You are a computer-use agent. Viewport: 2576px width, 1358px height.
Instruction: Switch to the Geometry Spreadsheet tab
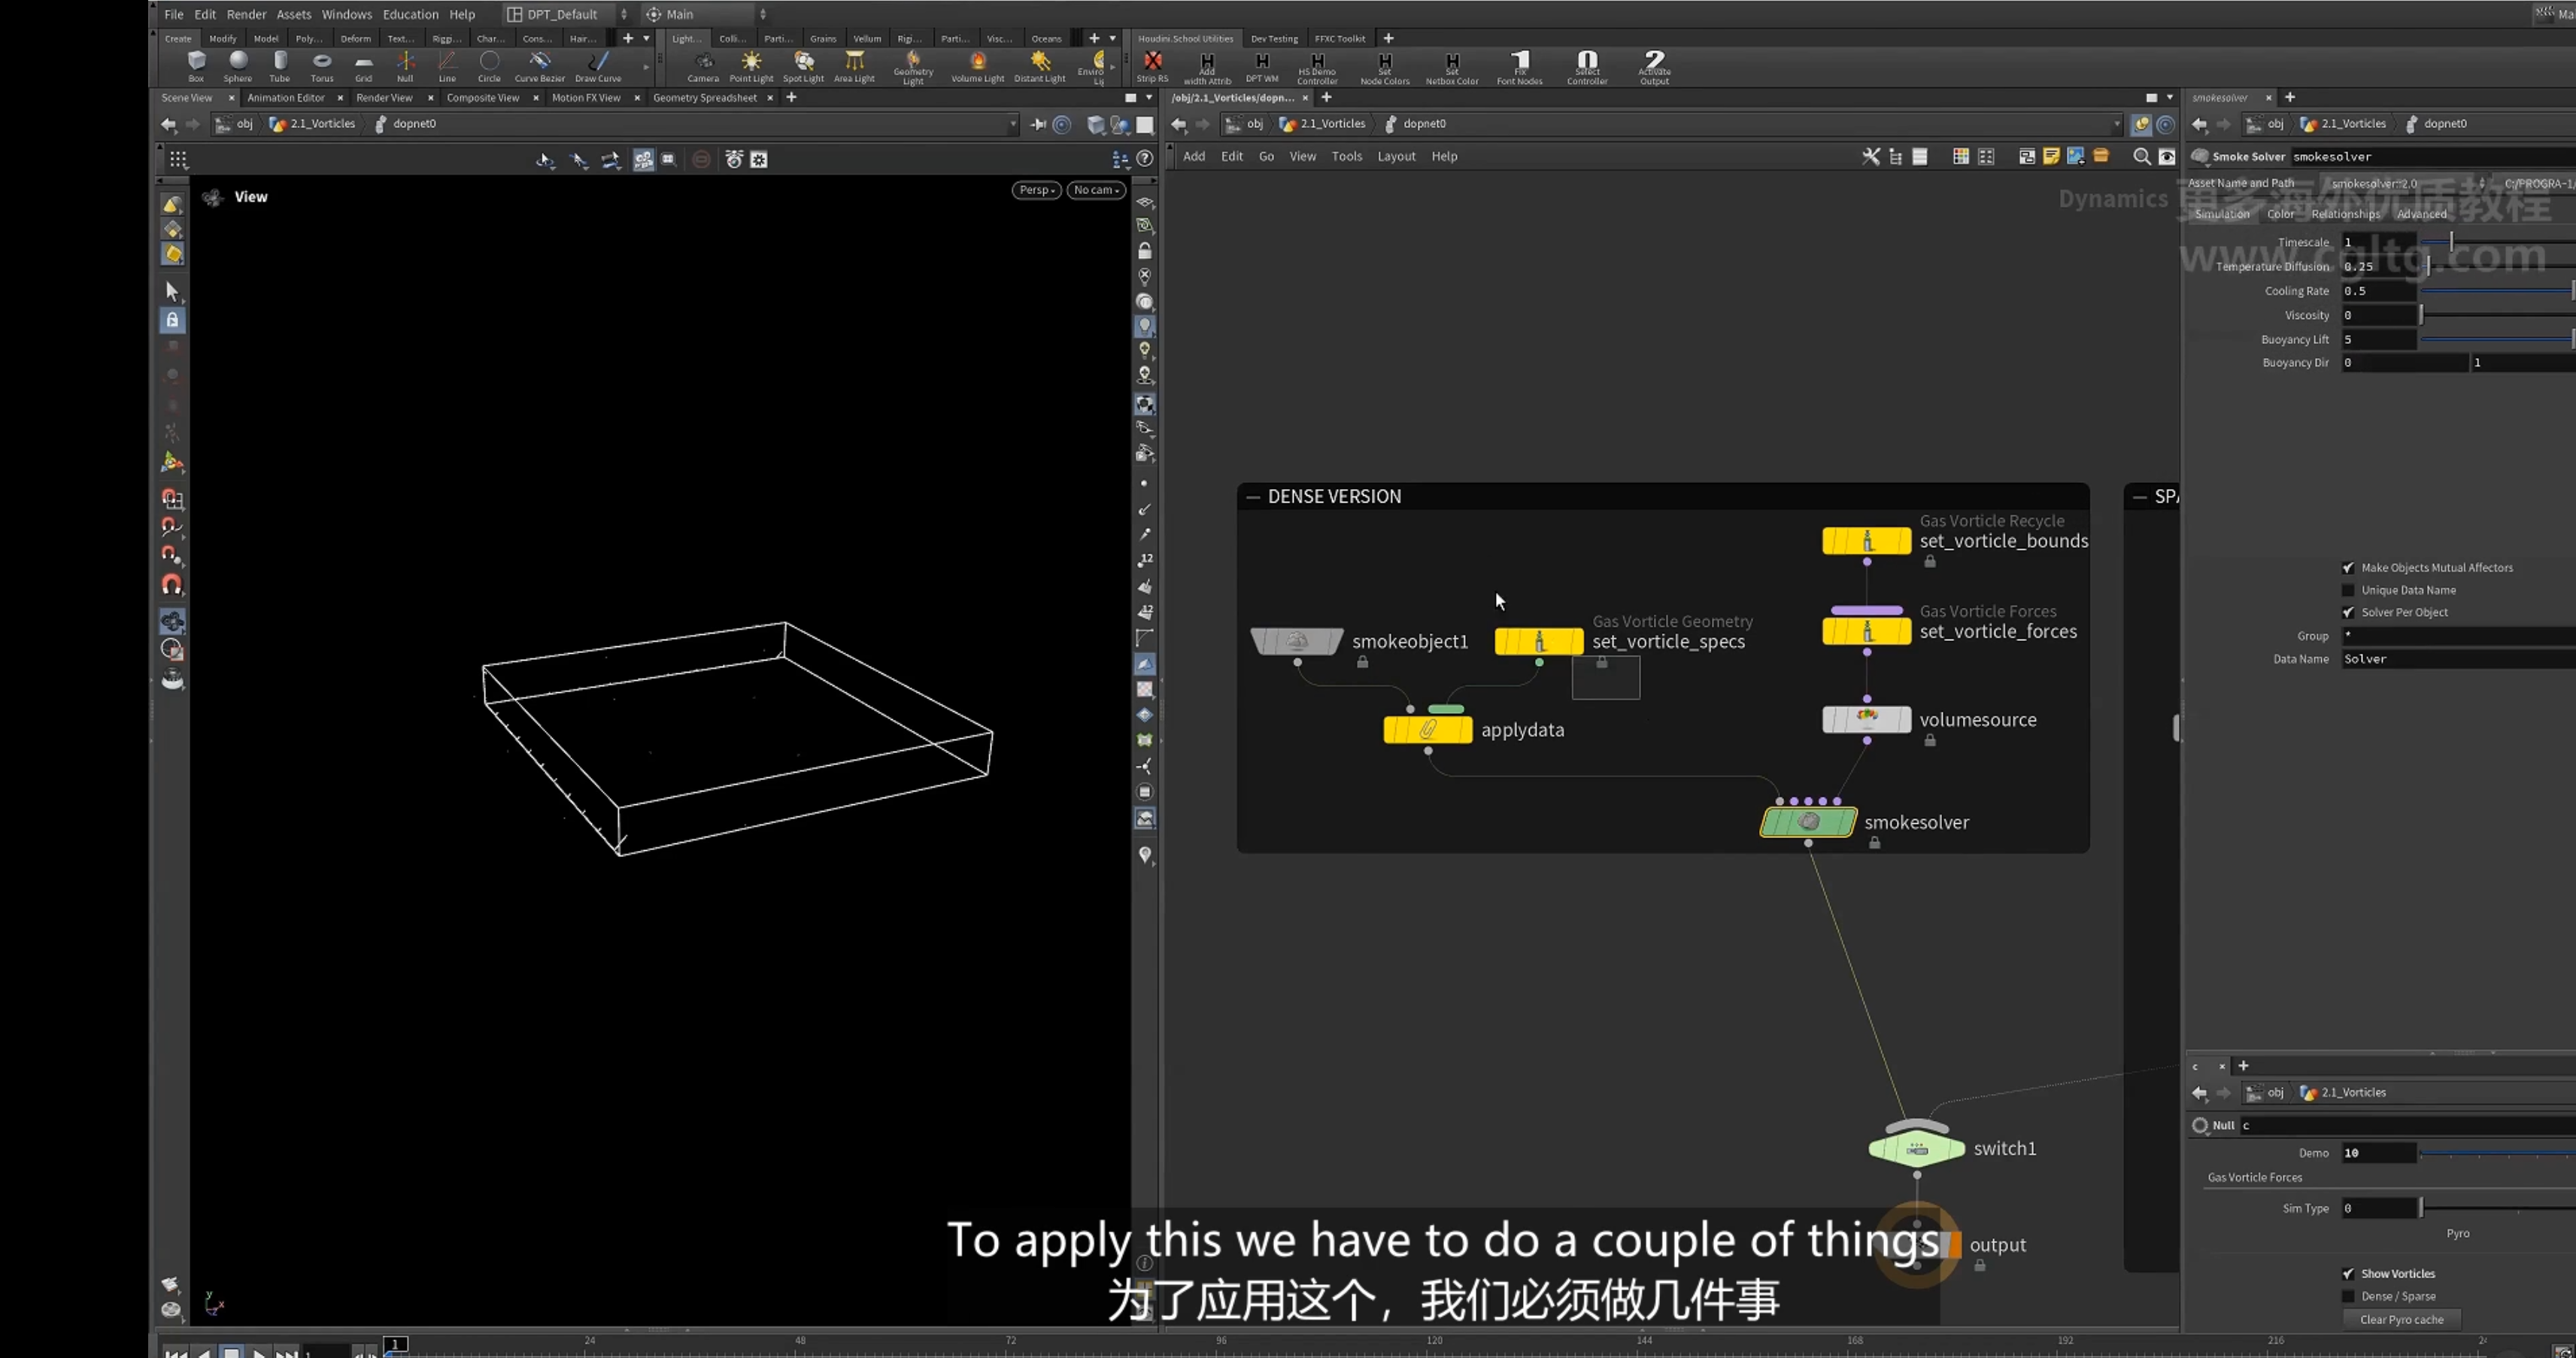pos(705,98)
